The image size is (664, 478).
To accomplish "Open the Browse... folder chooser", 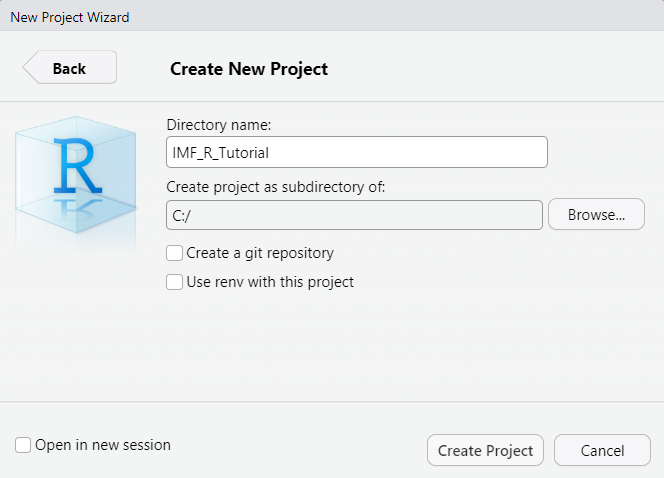I will coord(596,215).
